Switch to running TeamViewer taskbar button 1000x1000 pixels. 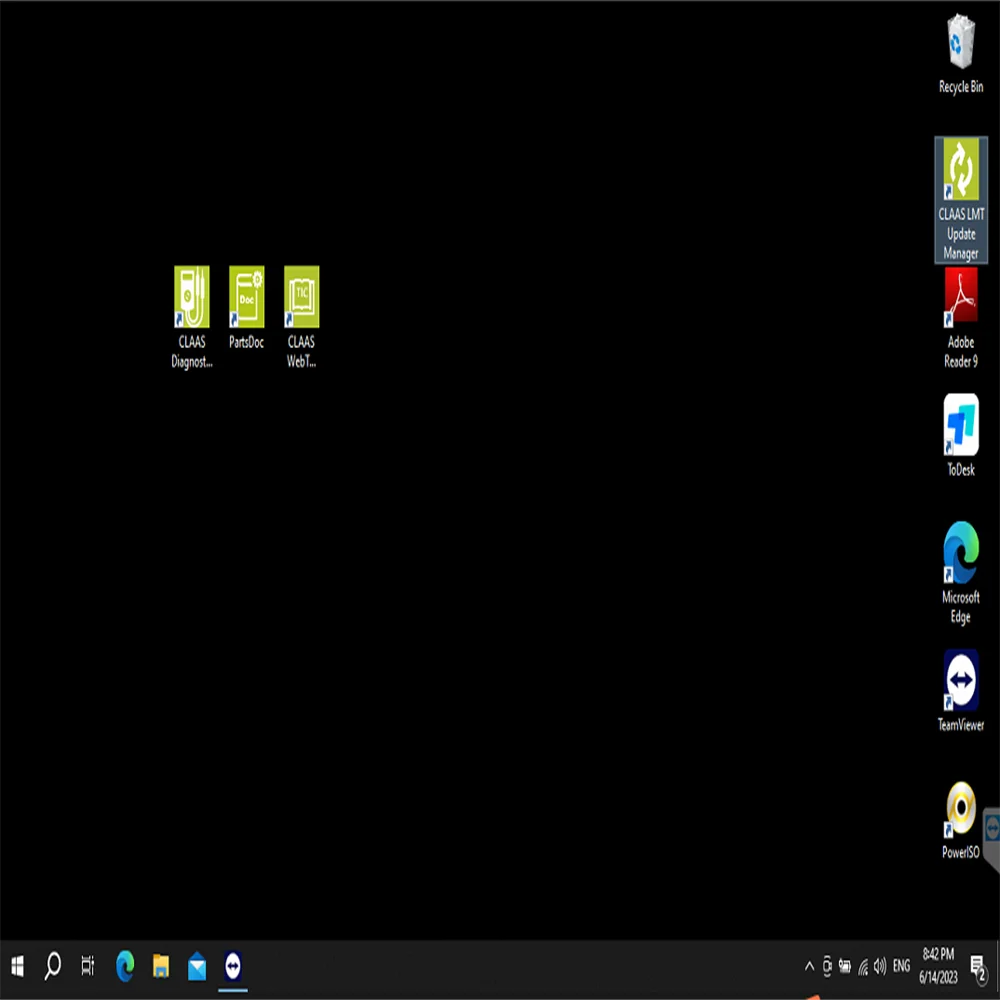point(233,966)
